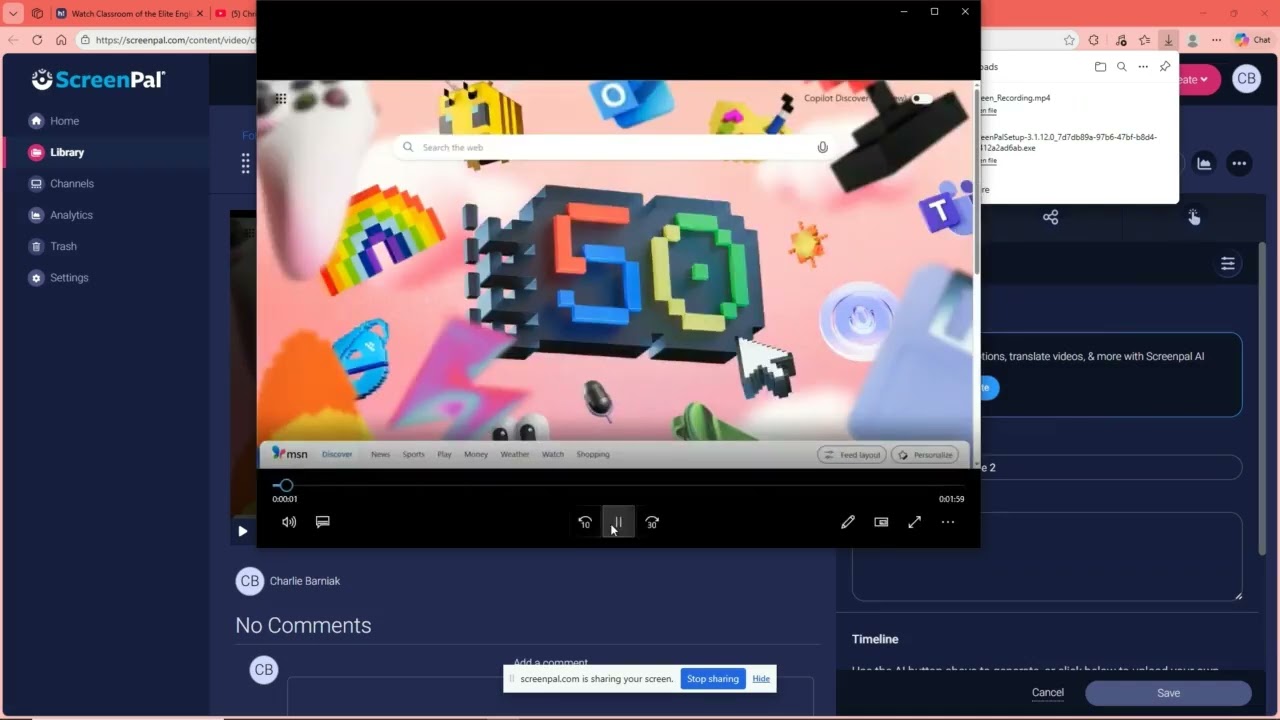Click the pencil edit icon in media player
This screenshot has width=1280, height=720.
pyautogui.click(x=848, y=522)
